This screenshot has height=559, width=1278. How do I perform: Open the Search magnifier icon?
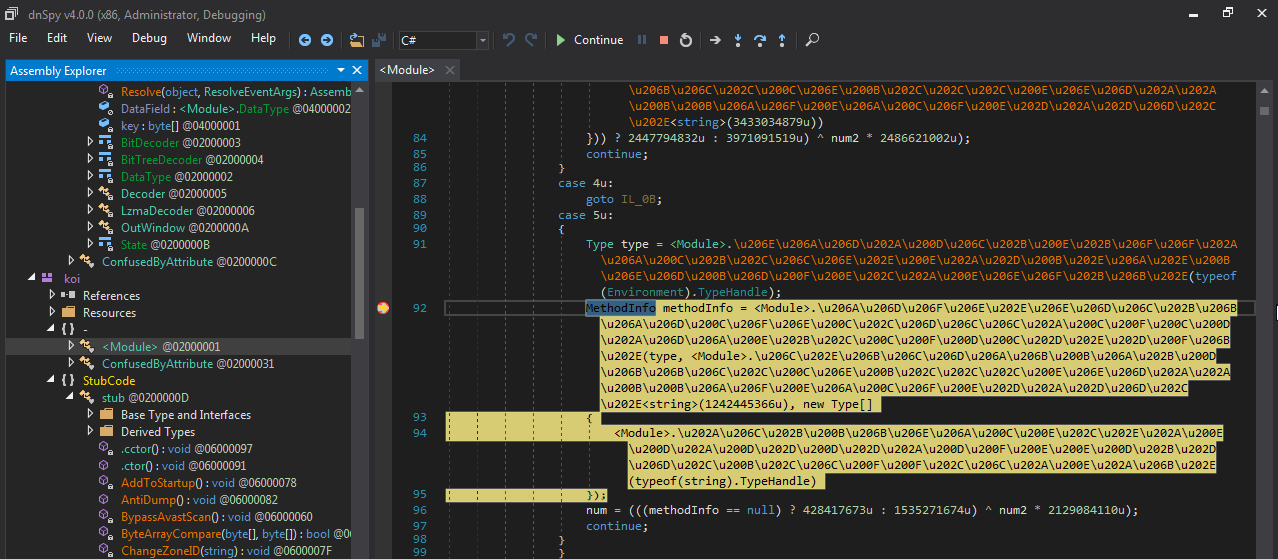[x=812, y=40]
